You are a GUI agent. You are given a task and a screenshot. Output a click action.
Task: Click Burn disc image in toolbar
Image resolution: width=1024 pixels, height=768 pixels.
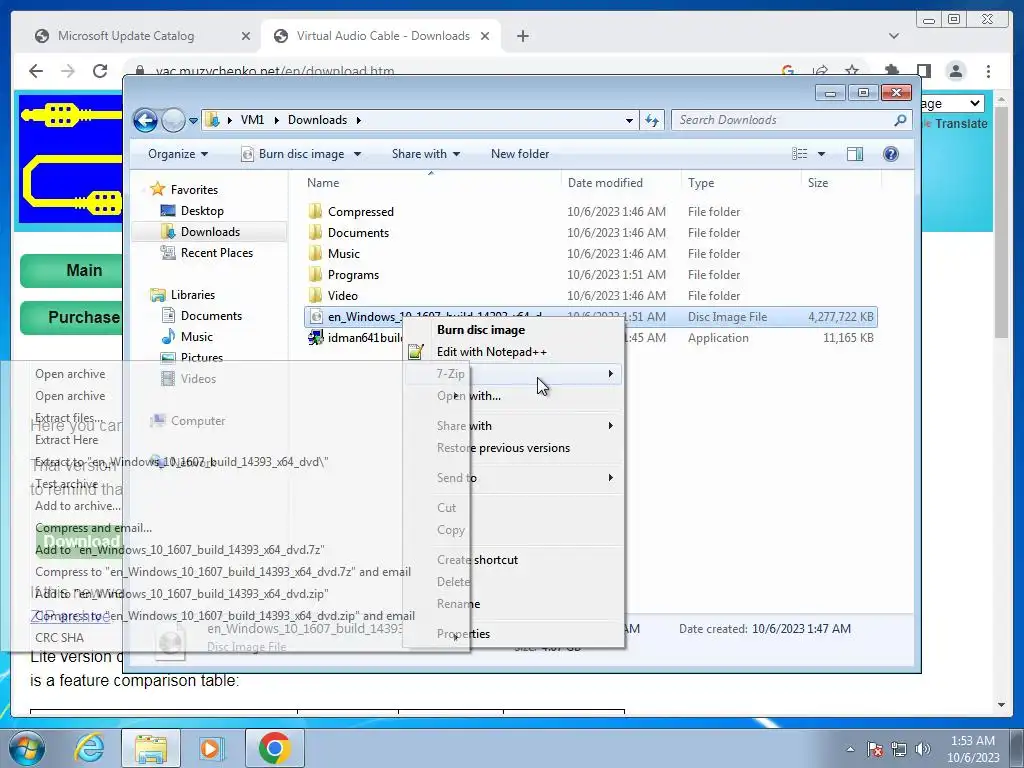294,154
